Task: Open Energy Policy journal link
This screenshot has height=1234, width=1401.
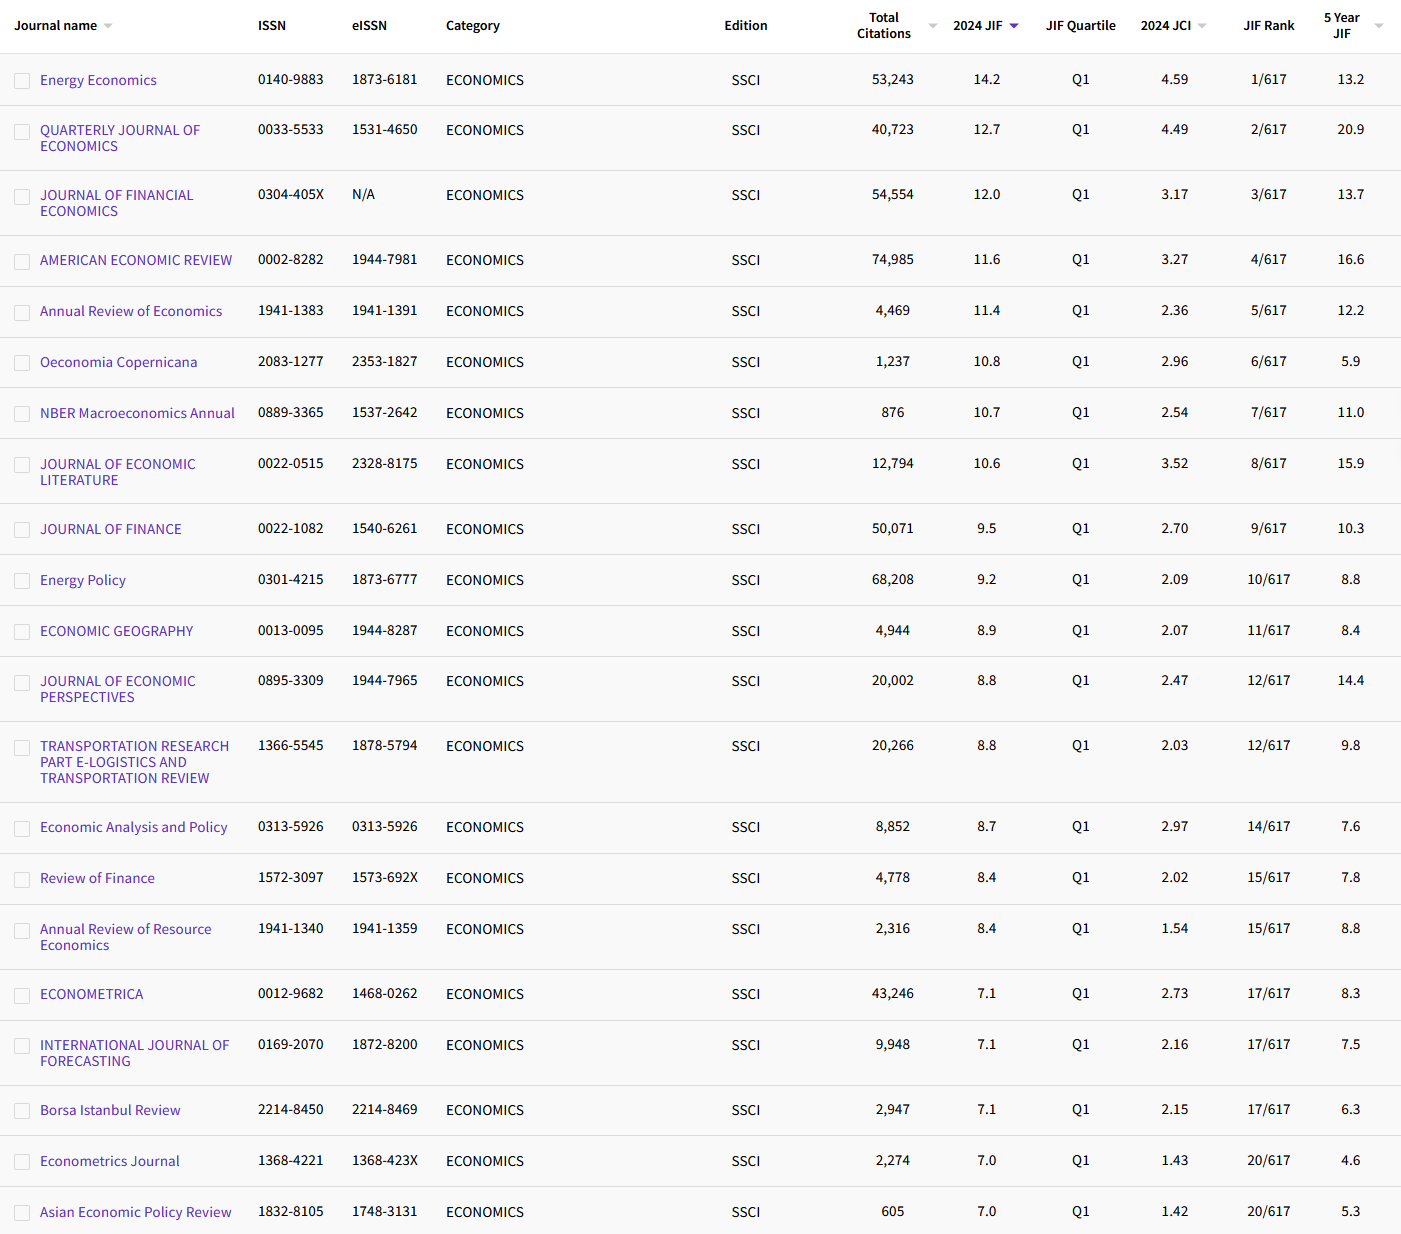Action: coord(83,580)
